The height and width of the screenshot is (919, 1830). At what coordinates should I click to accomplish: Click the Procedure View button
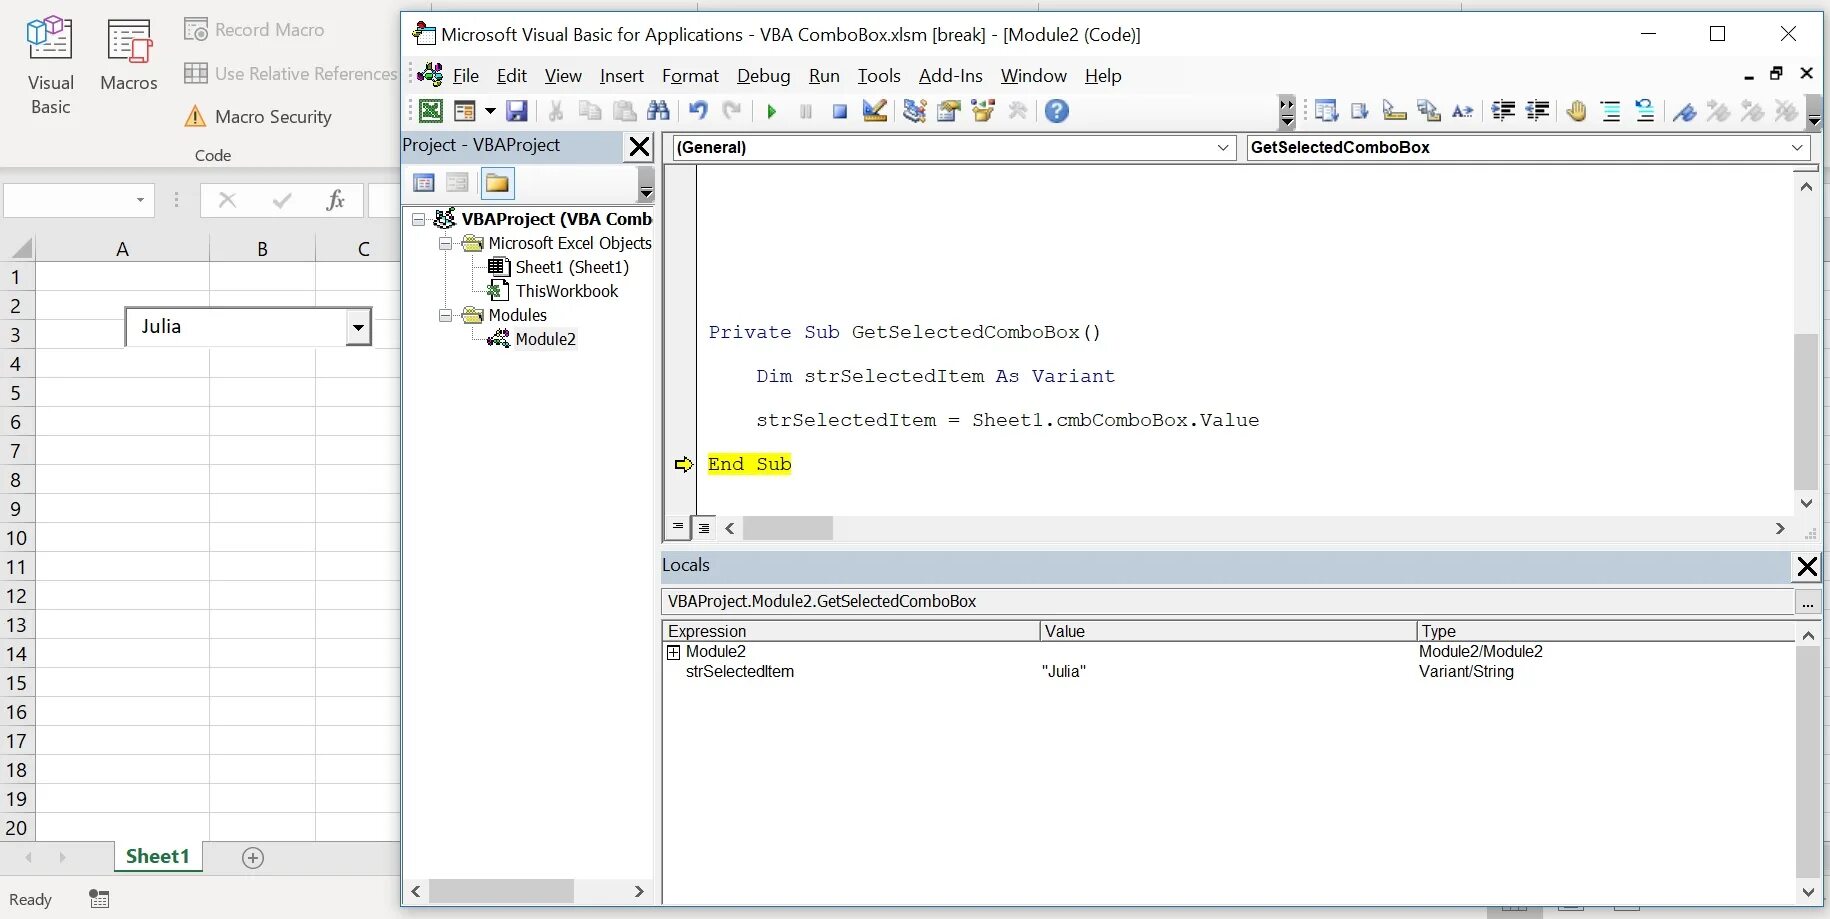(678, 527)
